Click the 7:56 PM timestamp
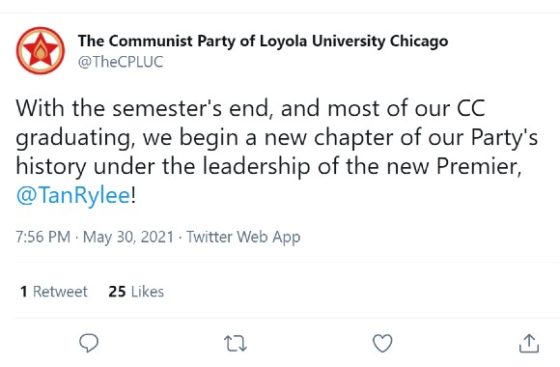This screenshot has height=367, width=560. [x=43, y=237]
